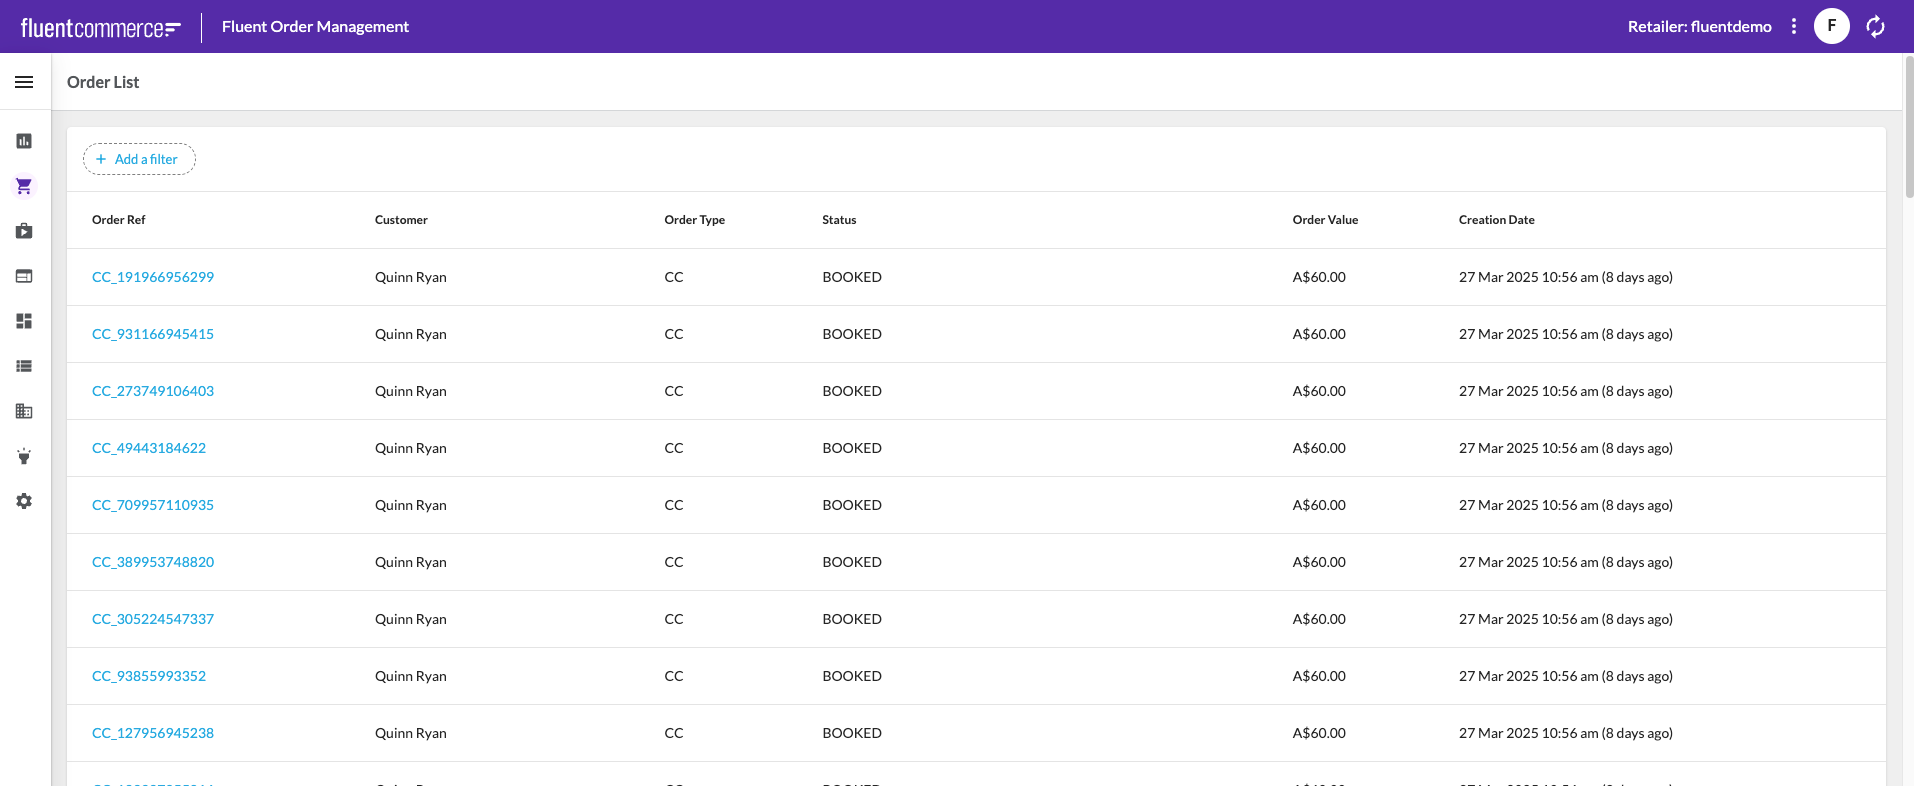The width and height of the screenshot is (1914, 786).
Task: Click the light bulb sidebar icon
Action: (x=24, y=456)
